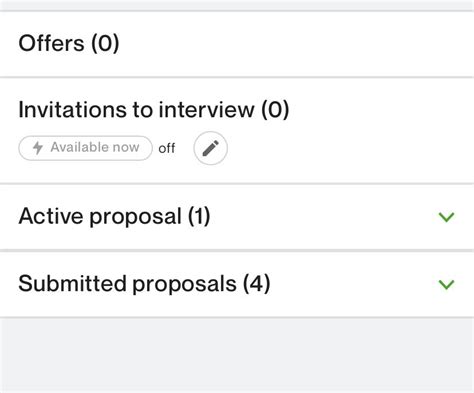Click the '(4)' count on Submitted proposals
474x393 pixels.
coord(257,284)
